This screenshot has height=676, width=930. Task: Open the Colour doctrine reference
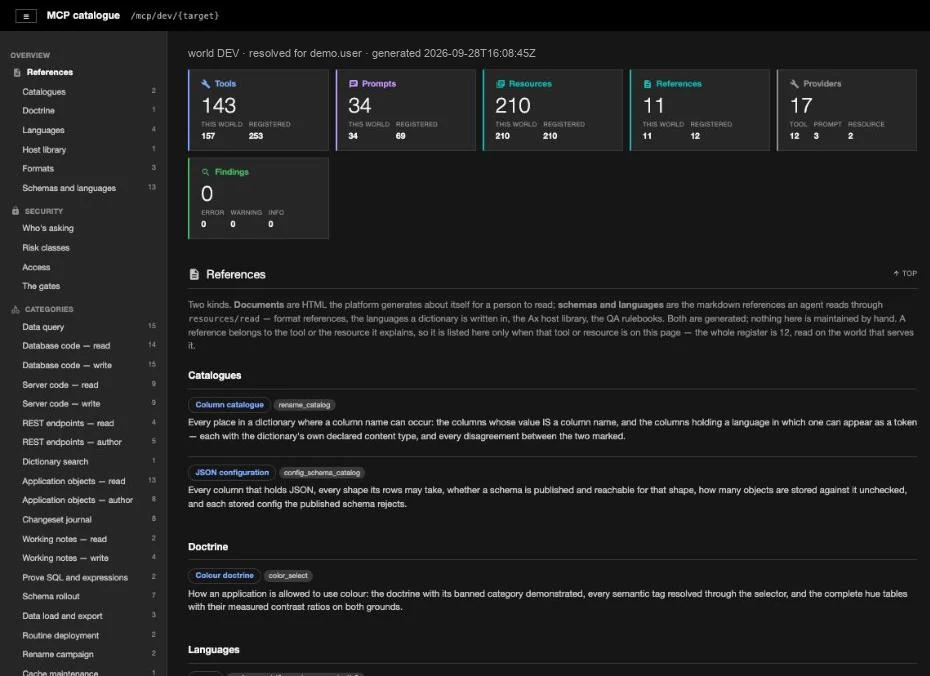[x=224, y=575]
